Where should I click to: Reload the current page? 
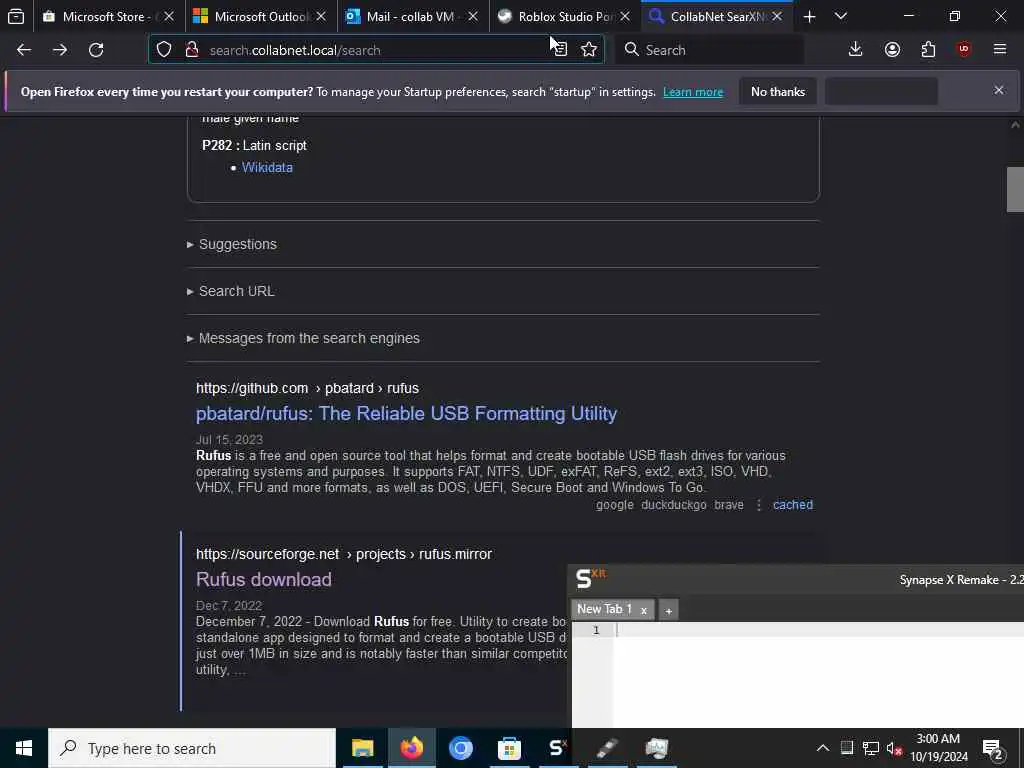[x=96, y=50]
